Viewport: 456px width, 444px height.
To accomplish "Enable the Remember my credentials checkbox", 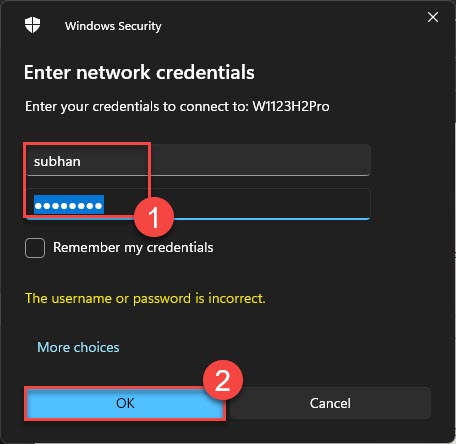I will click(x=35, y=248).
